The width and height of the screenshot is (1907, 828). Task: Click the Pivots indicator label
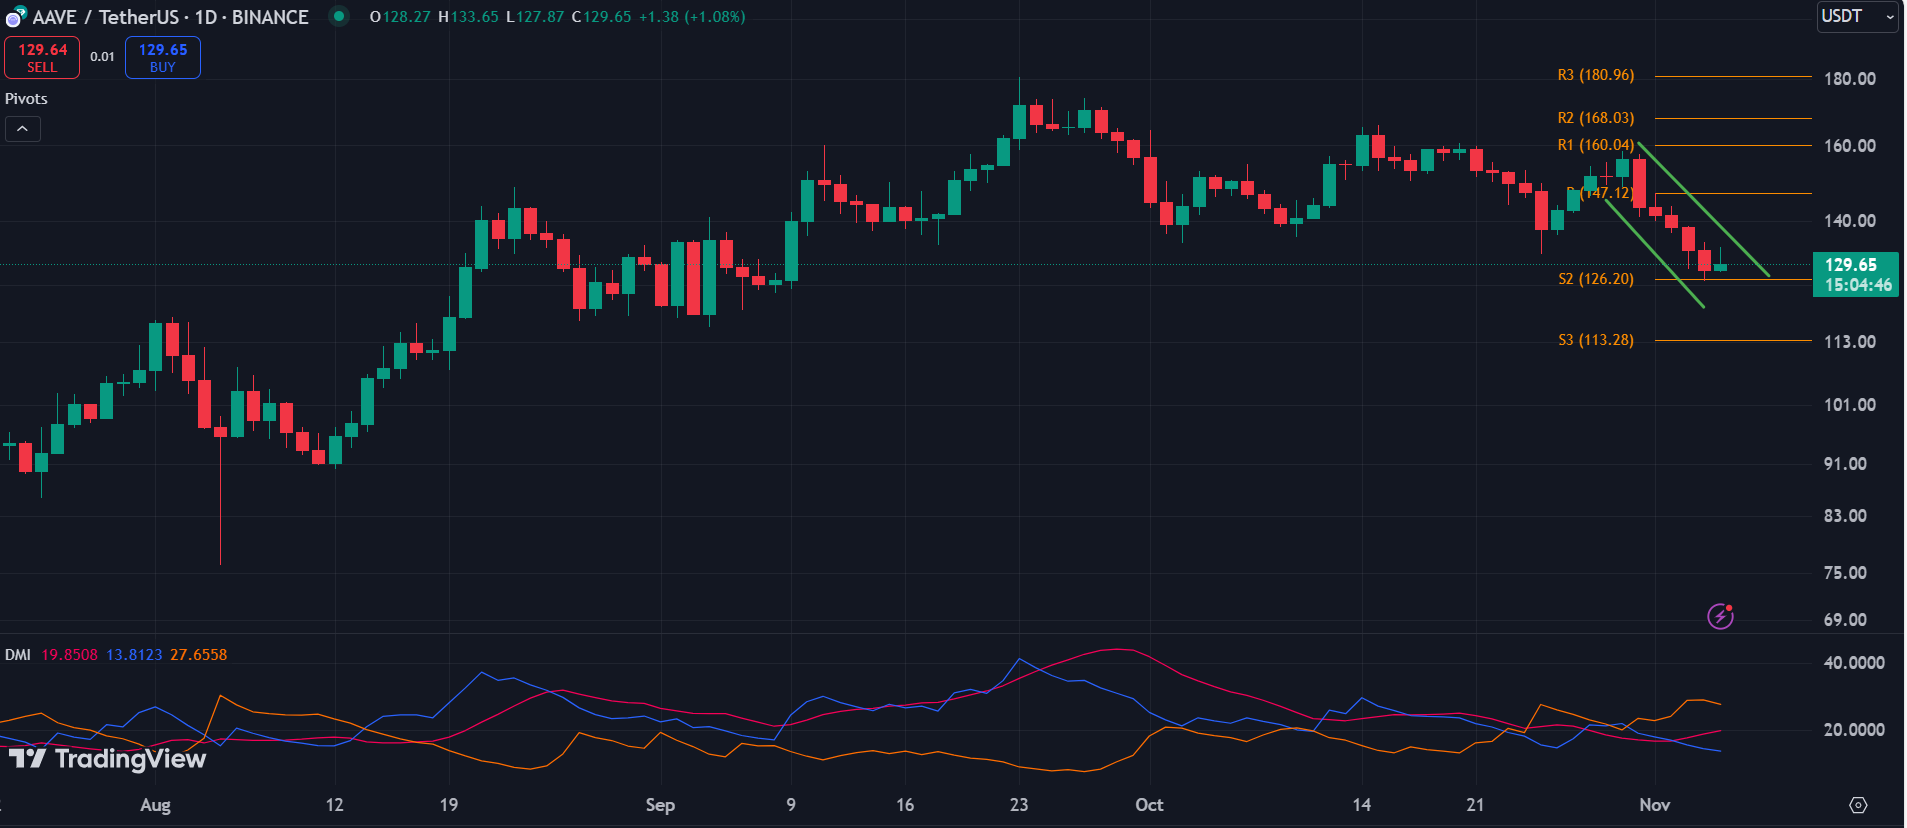(x=26, y=99)
